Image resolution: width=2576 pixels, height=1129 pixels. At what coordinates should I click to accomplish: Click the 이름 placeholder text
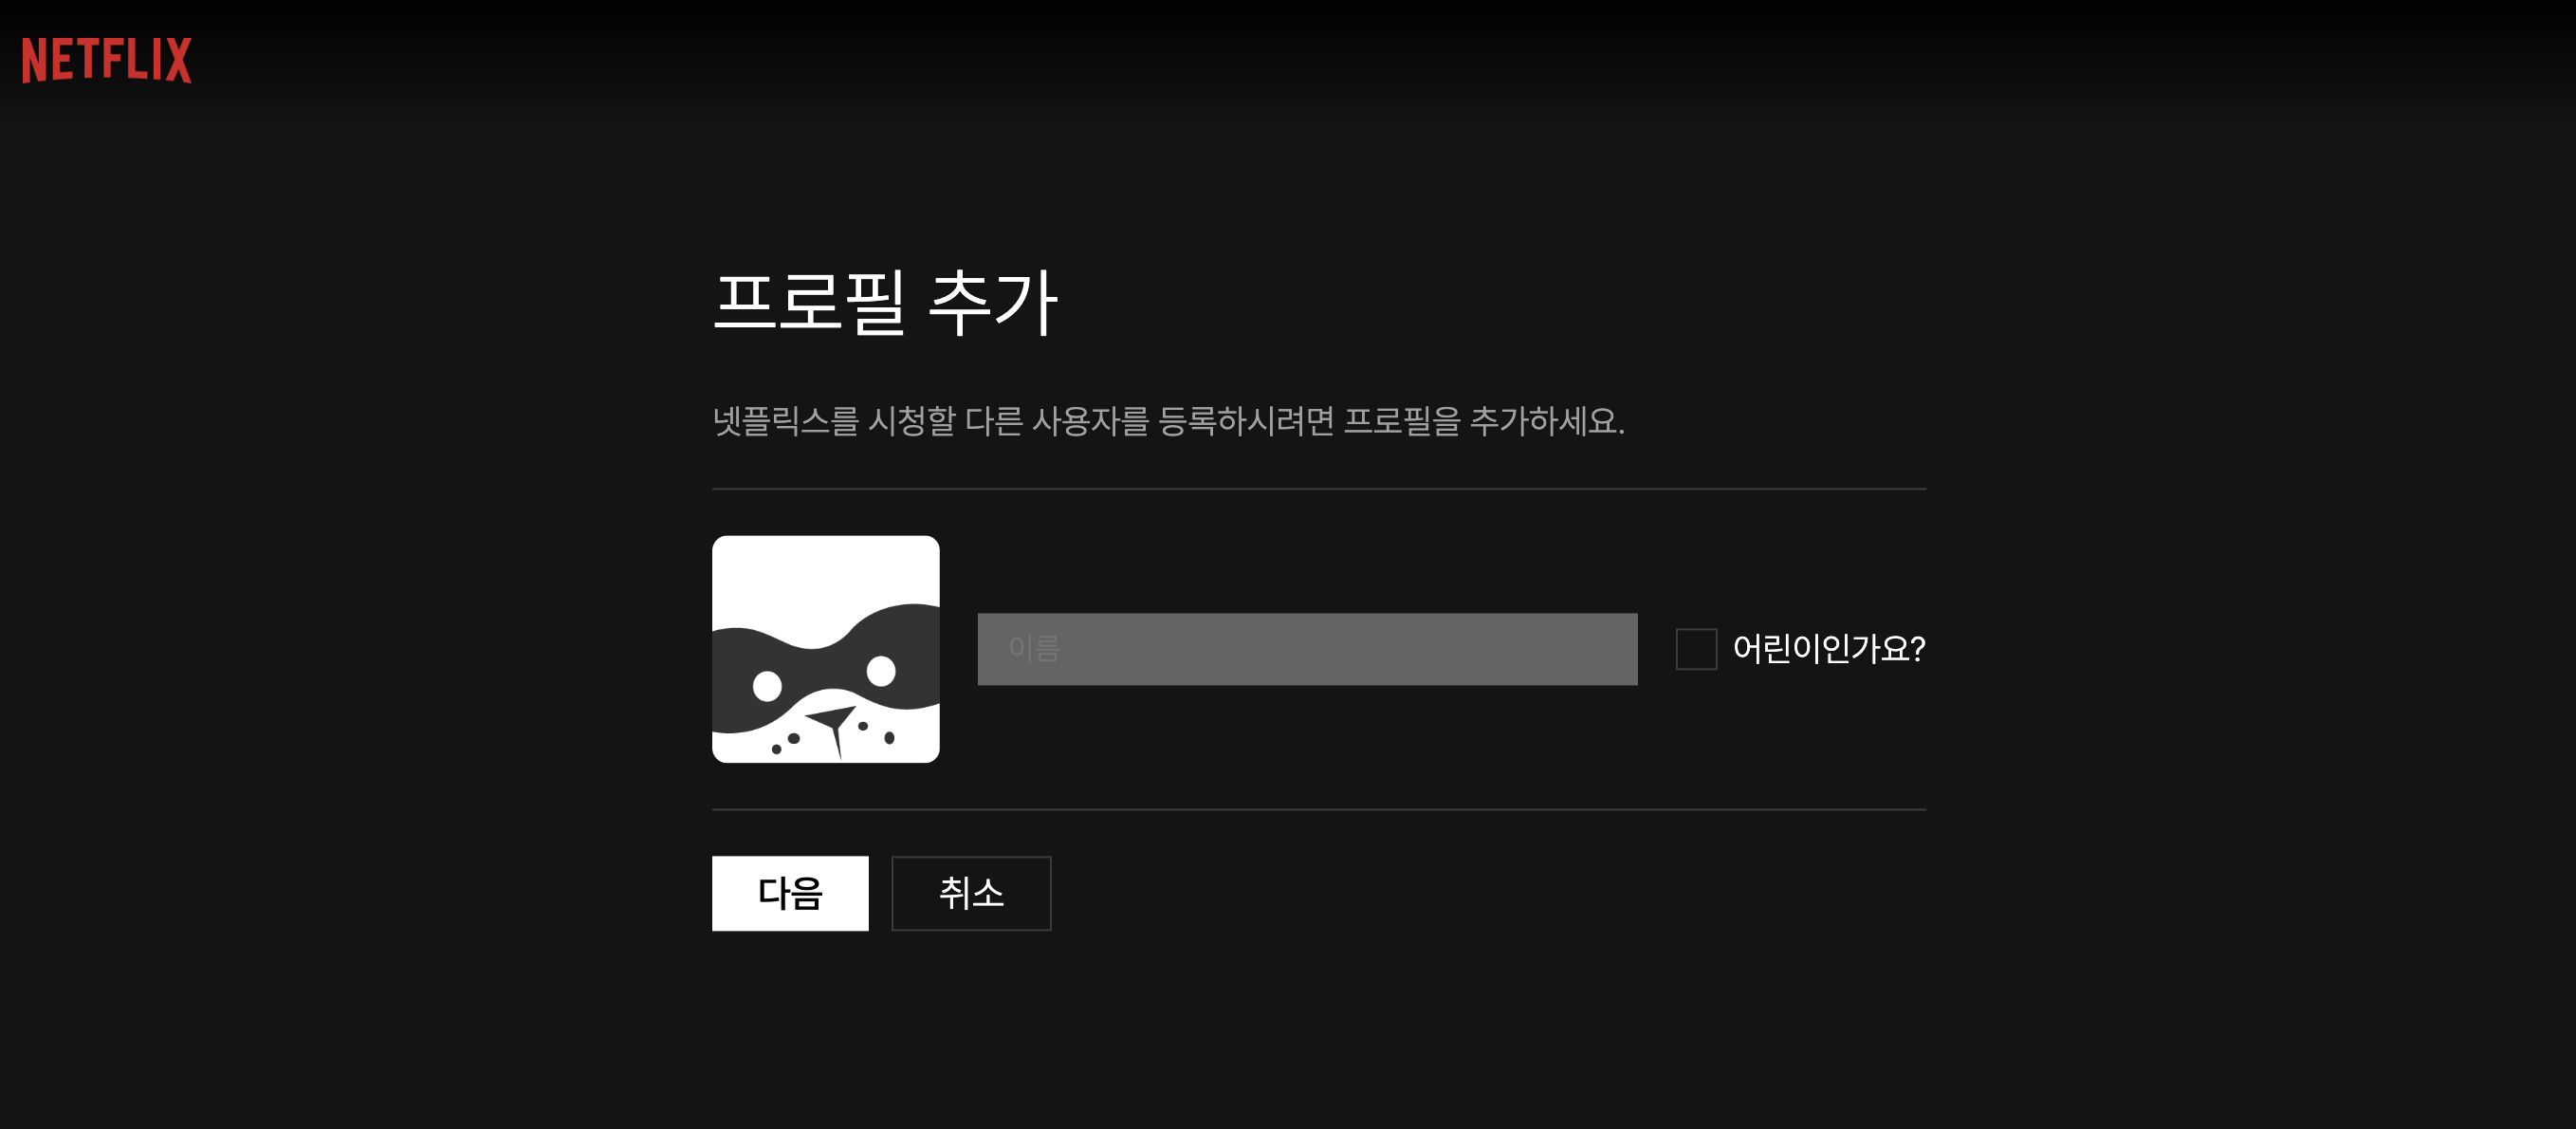[x=1034, y=649]
